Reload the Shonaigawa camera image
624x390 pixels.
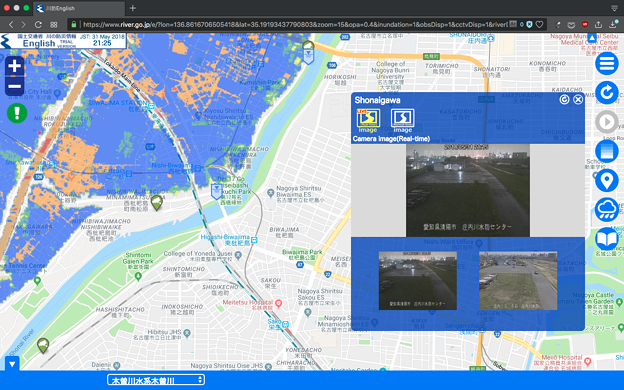[564, 99]
